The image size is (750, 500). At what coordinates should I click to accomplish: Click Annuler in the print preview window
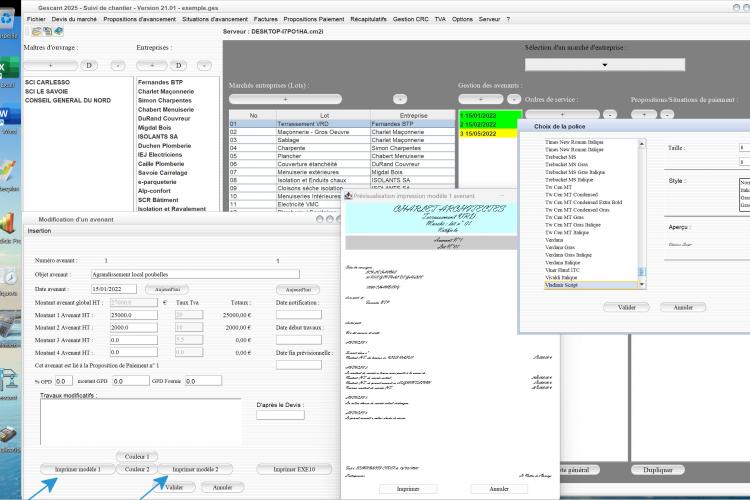(499, 489)
